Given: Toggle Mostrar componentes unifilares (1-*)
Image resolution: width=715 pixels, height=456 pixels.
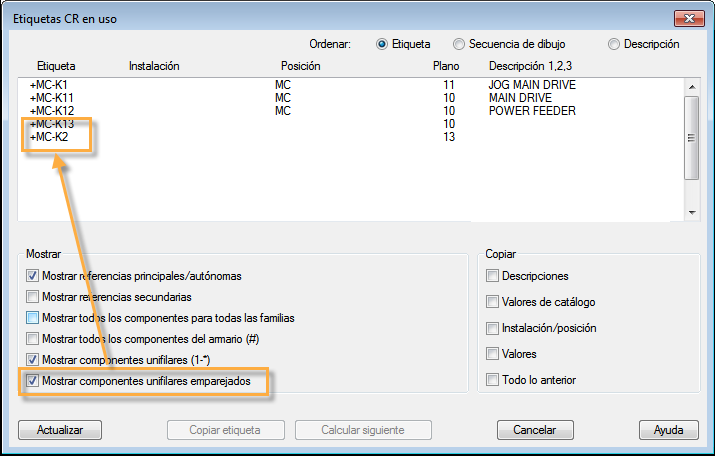Looking at the screenshot, I should [x=33, y=360].
